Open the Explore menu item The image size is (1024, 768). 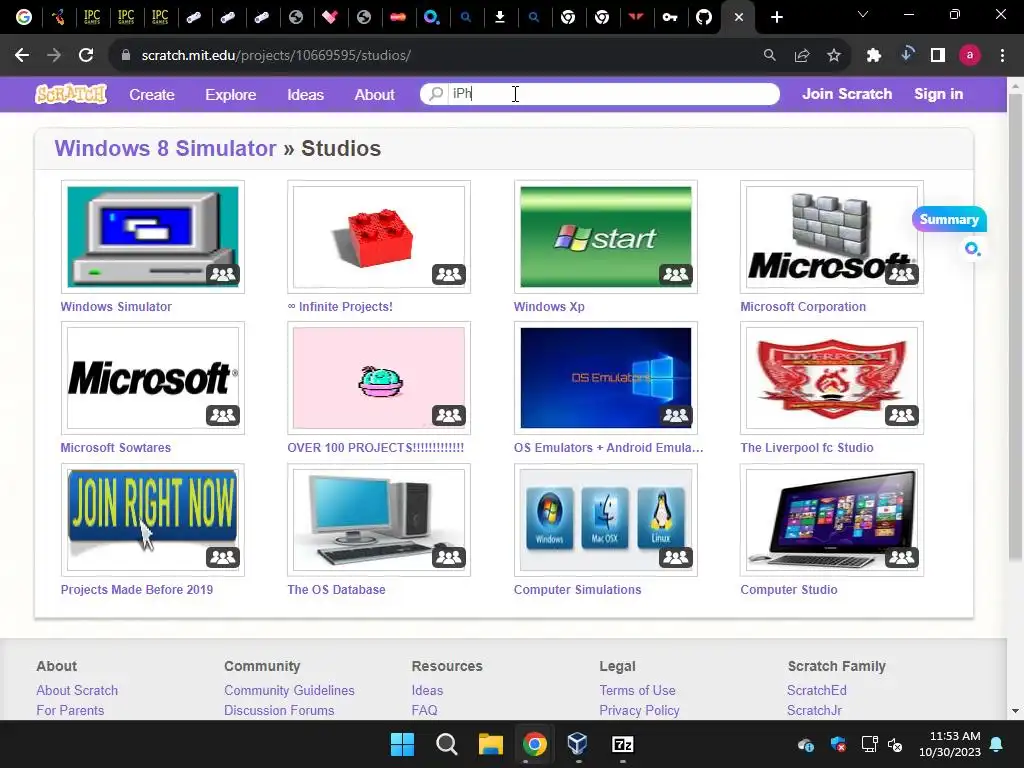[x=231, y=95]
